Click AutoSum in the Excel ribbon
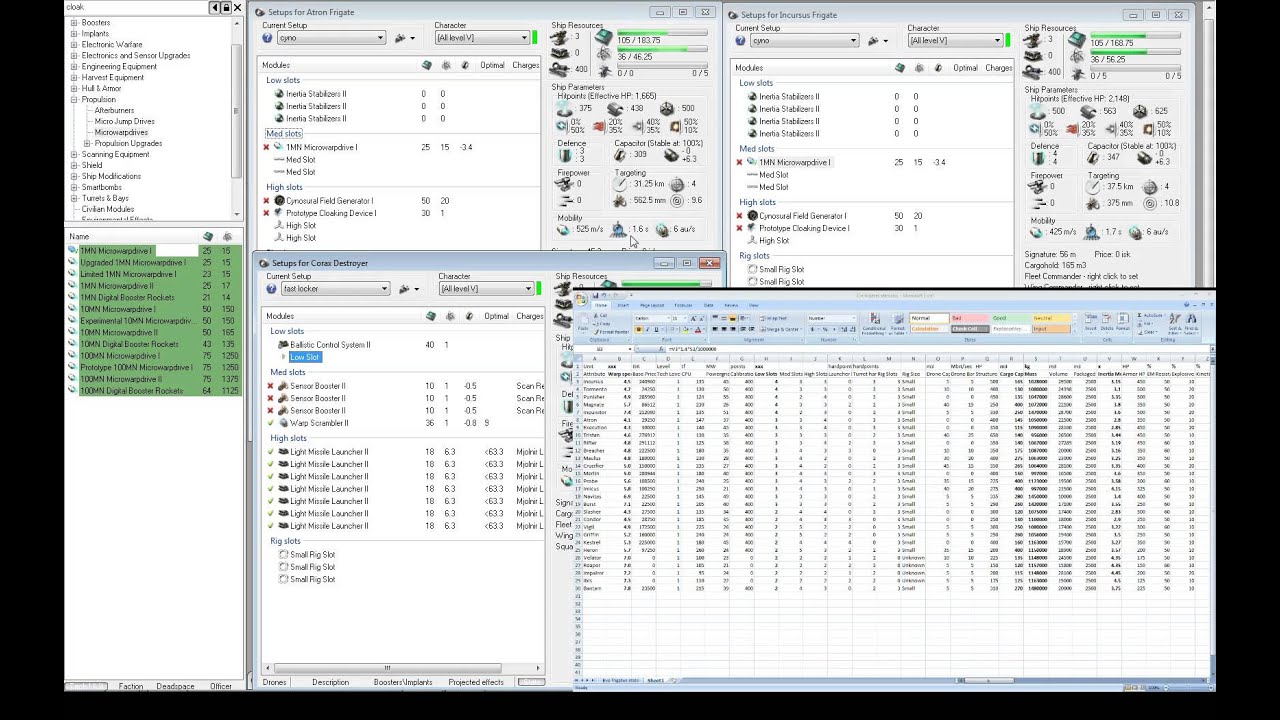Screen dimensions: 1280x720 (x=1150, y=315)
